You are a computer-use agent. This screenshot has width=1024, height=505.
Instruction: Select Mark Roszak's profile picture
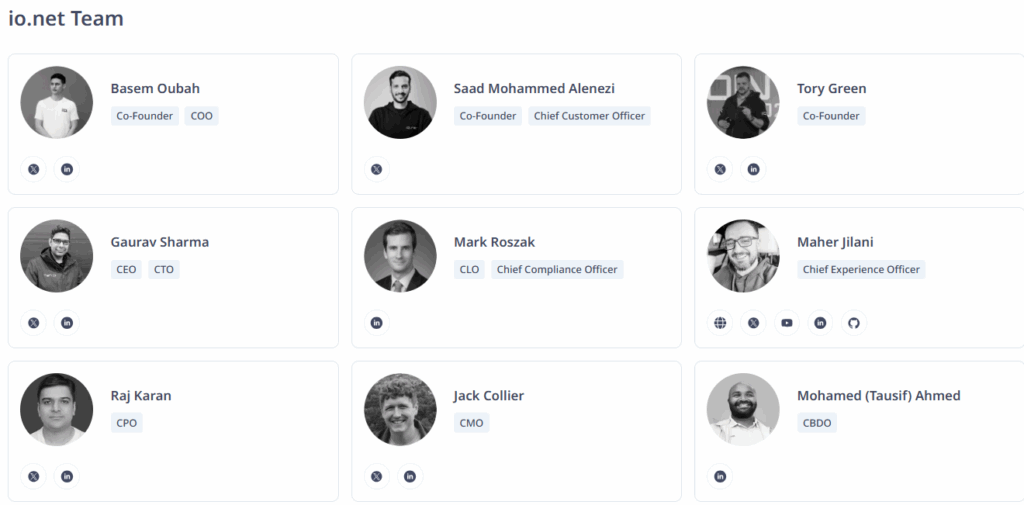[400, 256]
